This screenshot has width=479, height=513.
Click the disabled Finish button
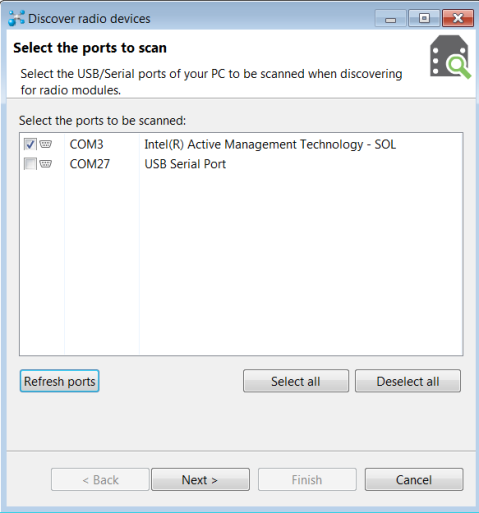(307, 480)
